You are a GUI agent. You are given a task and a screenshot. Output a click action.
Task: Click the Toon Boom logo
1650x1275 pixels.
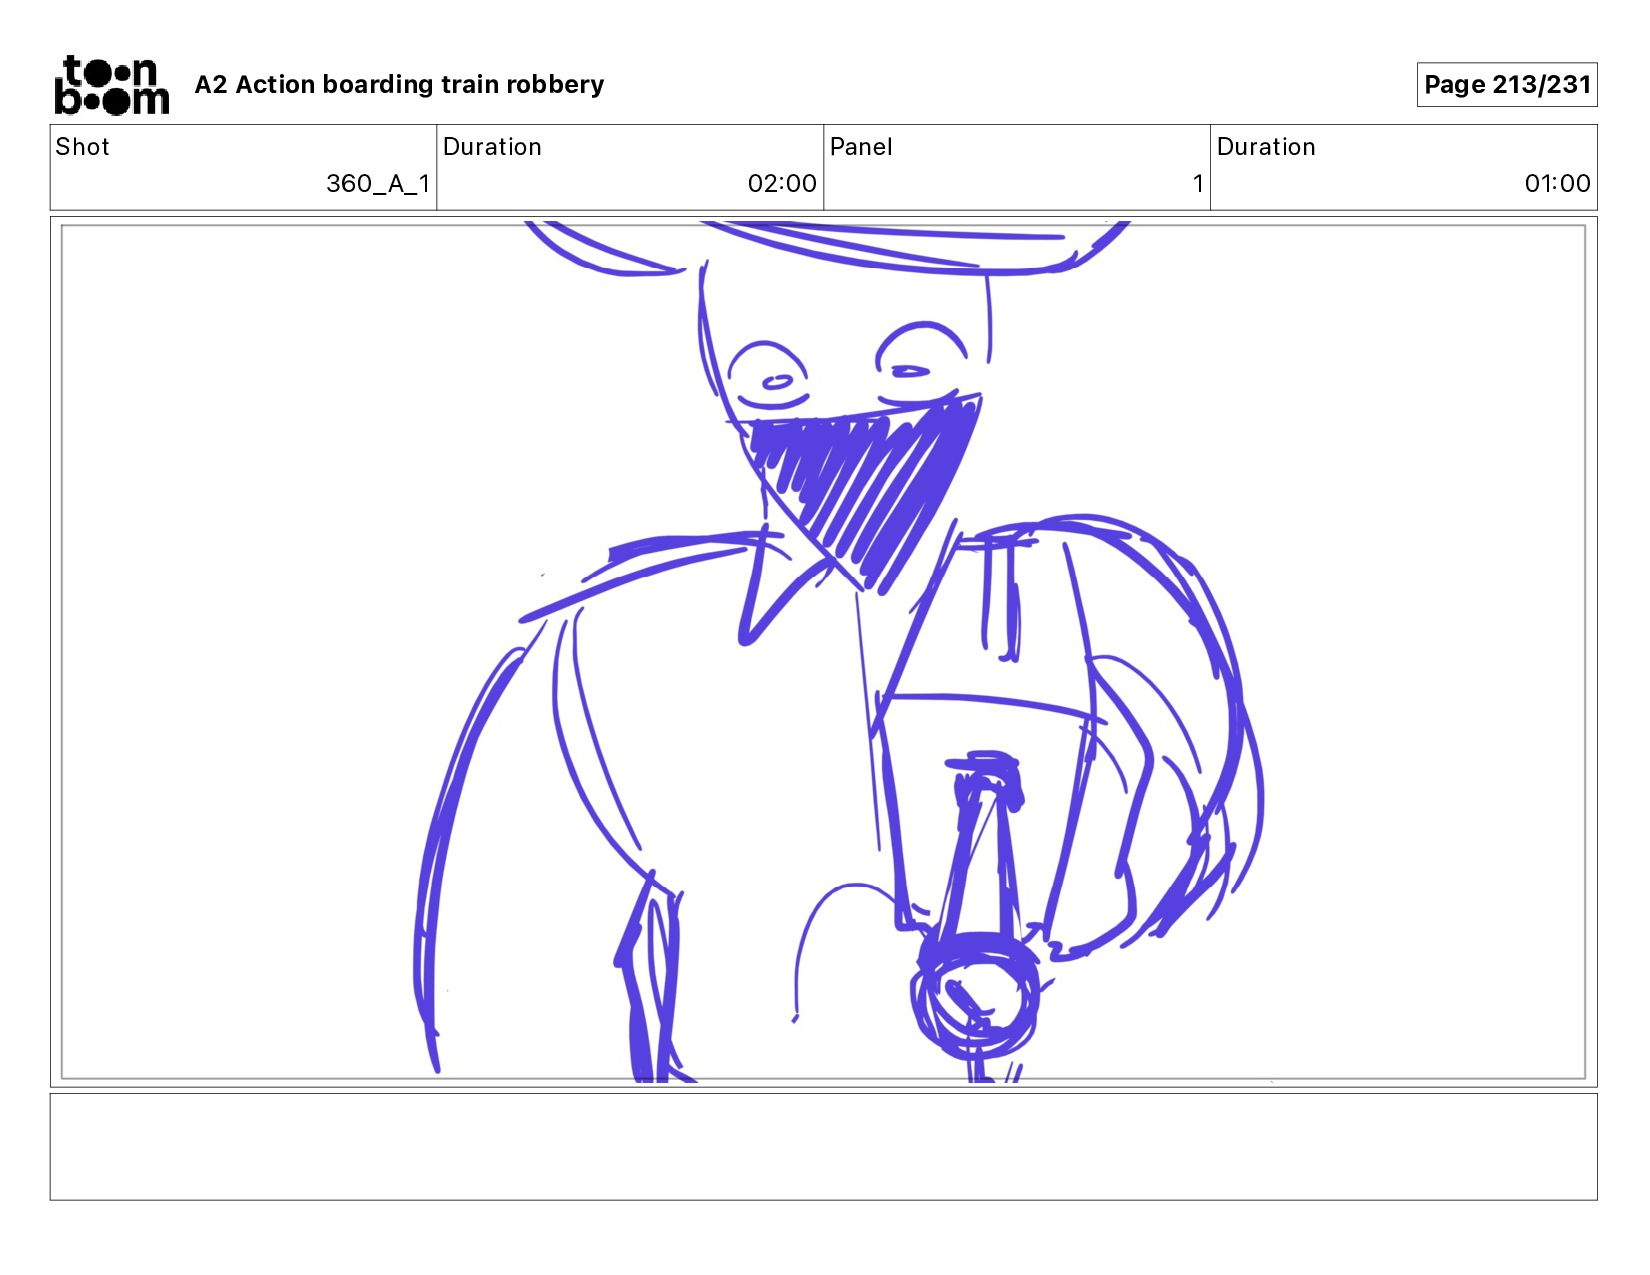(111, 85)
